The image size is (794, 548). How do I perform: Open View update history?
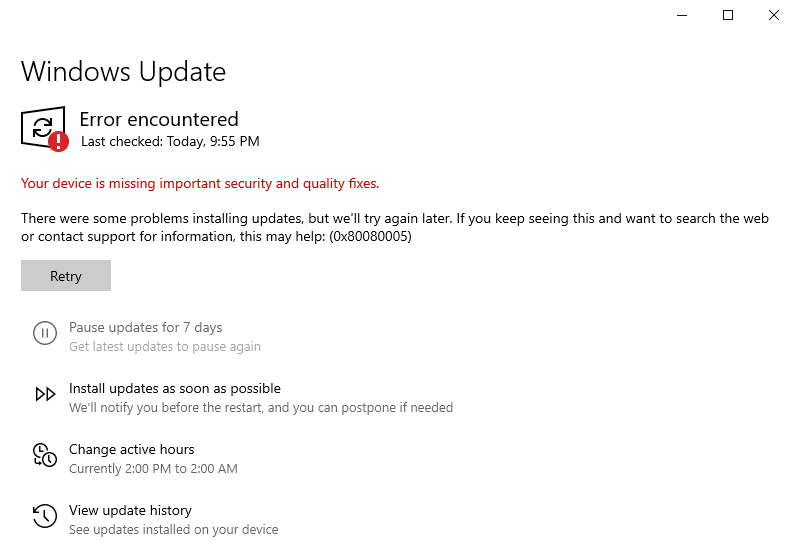click(x=130, y=511)
